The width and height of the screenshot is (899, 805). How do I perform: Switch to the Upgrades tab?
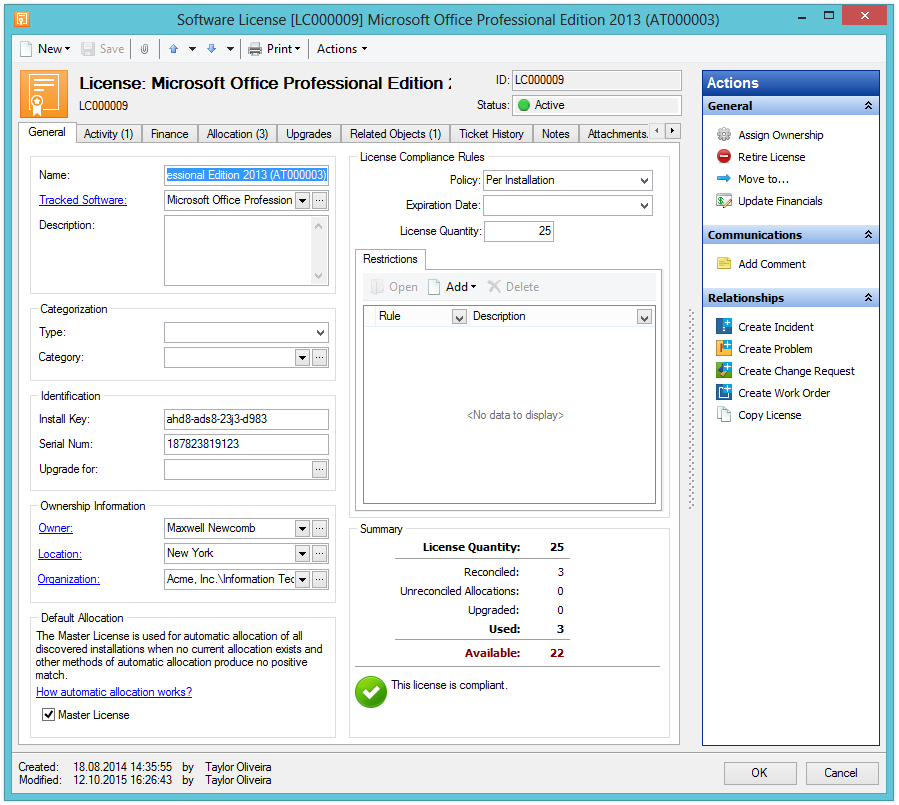309,134
